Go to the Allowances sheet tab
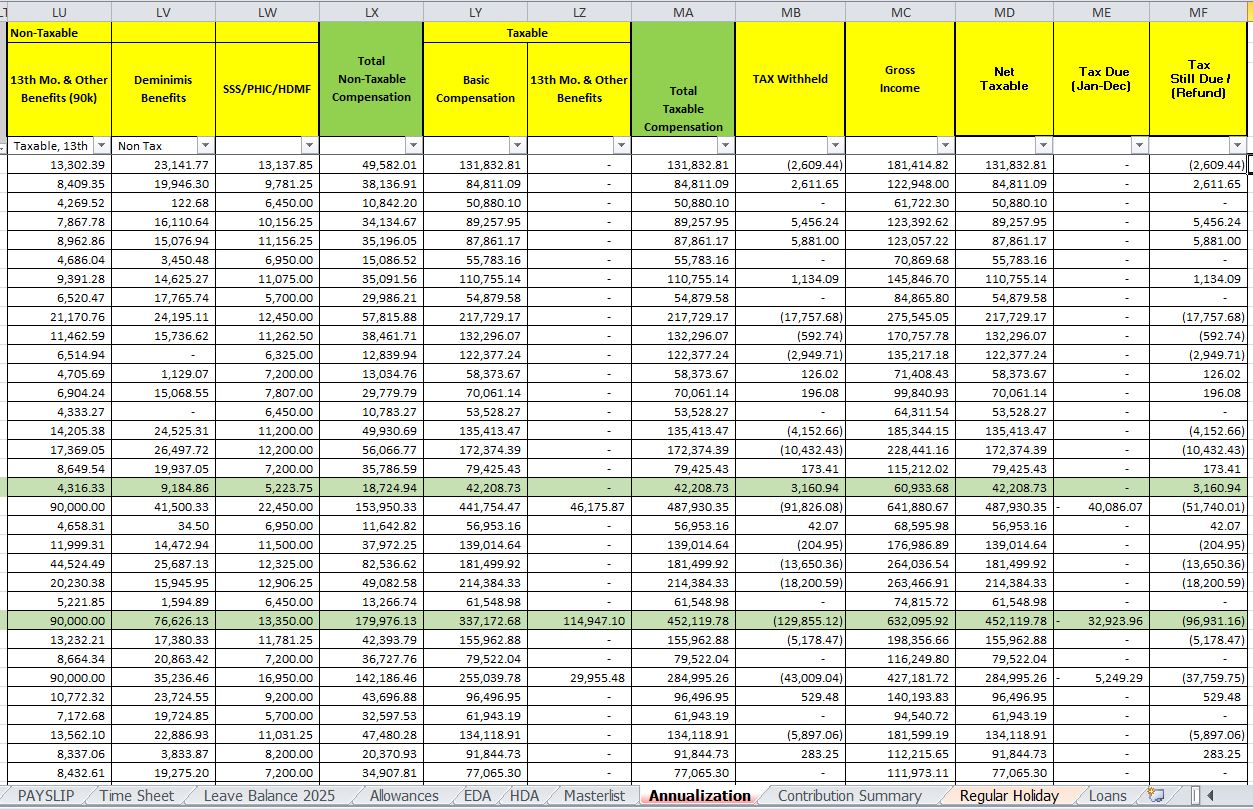The height and width of the screenshot is (809, 1253). point(404,796)
